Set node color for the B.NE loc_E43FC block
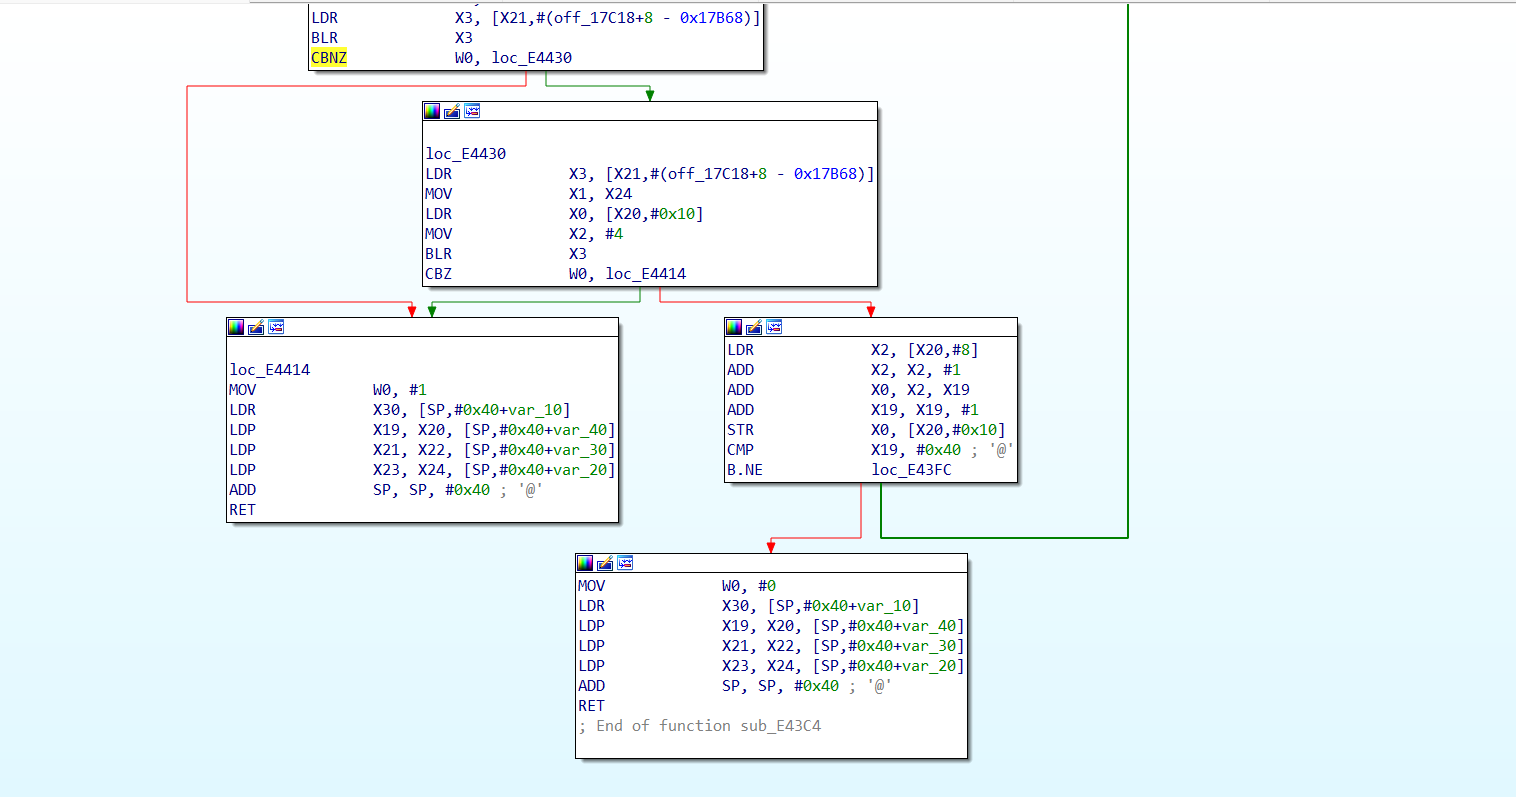Viewport: 1516px width, 797px height. coord(734,327)
